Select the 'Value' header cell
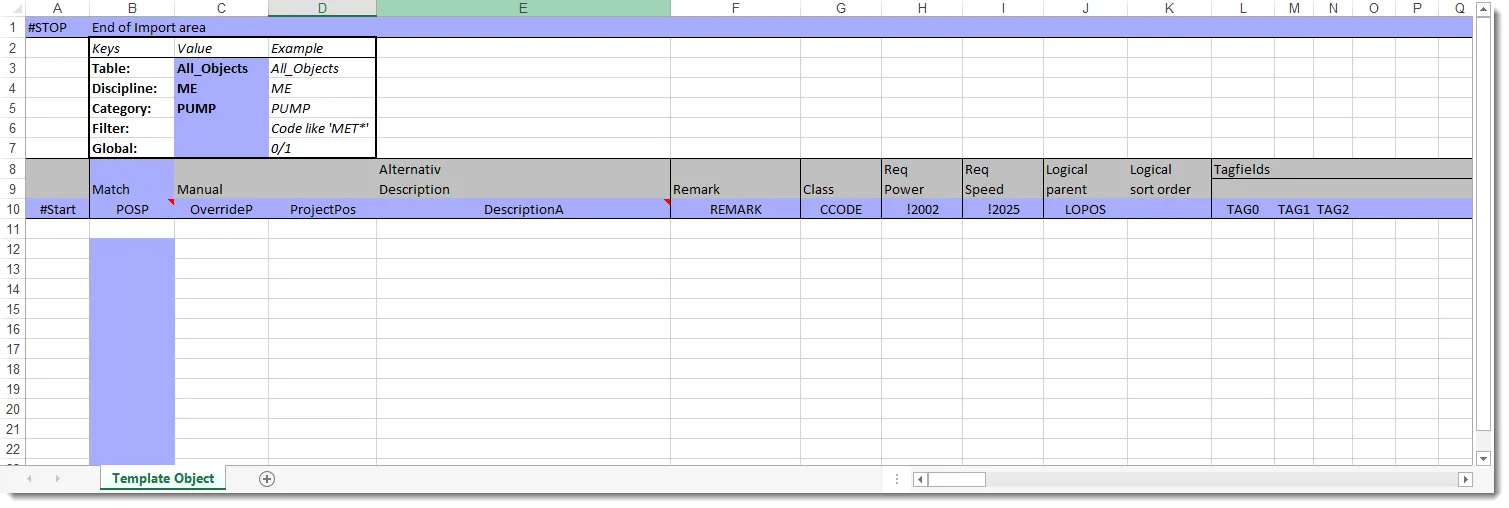The width and height of the screenshot is (1509, 508). (221, 48)
